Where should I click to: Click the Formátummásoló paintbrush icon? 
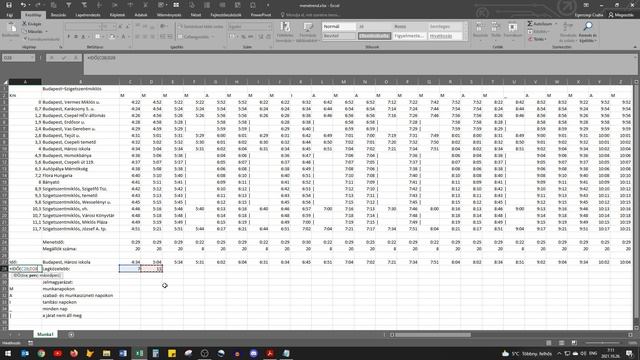(24, 39)
